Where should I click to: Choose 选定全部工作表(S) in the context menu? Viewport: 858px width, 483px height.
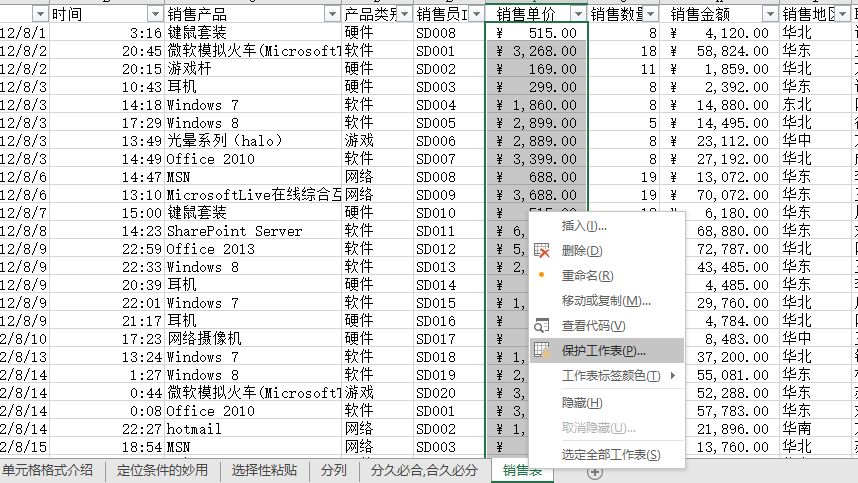click(607, 455)
